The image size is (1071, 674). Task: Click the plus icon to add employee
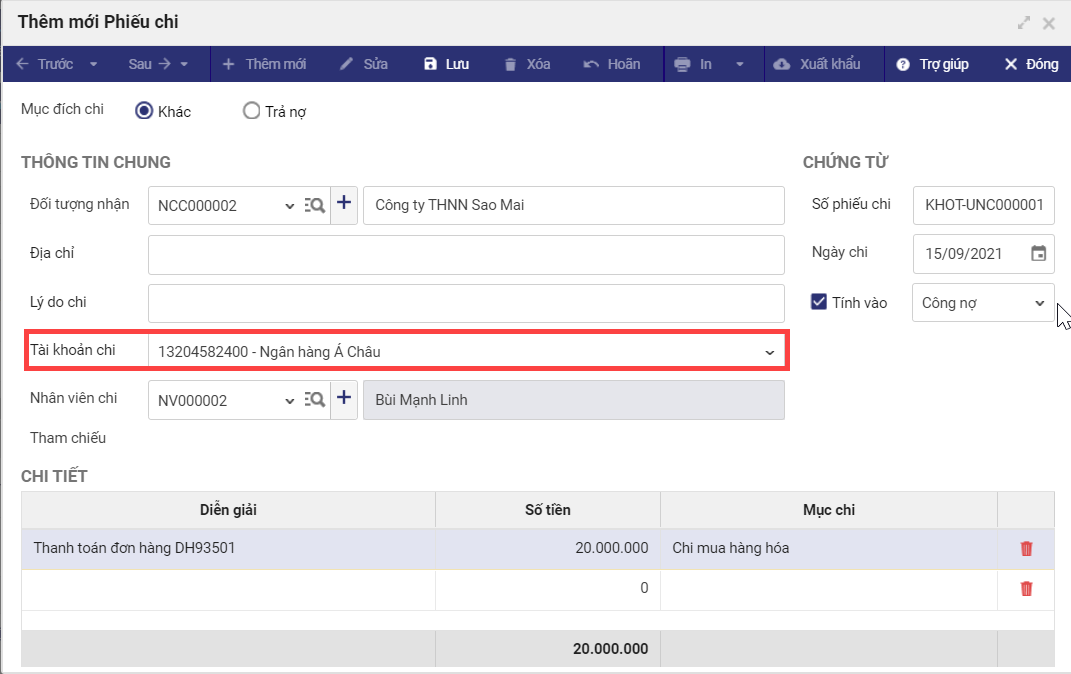click(344, 399)
